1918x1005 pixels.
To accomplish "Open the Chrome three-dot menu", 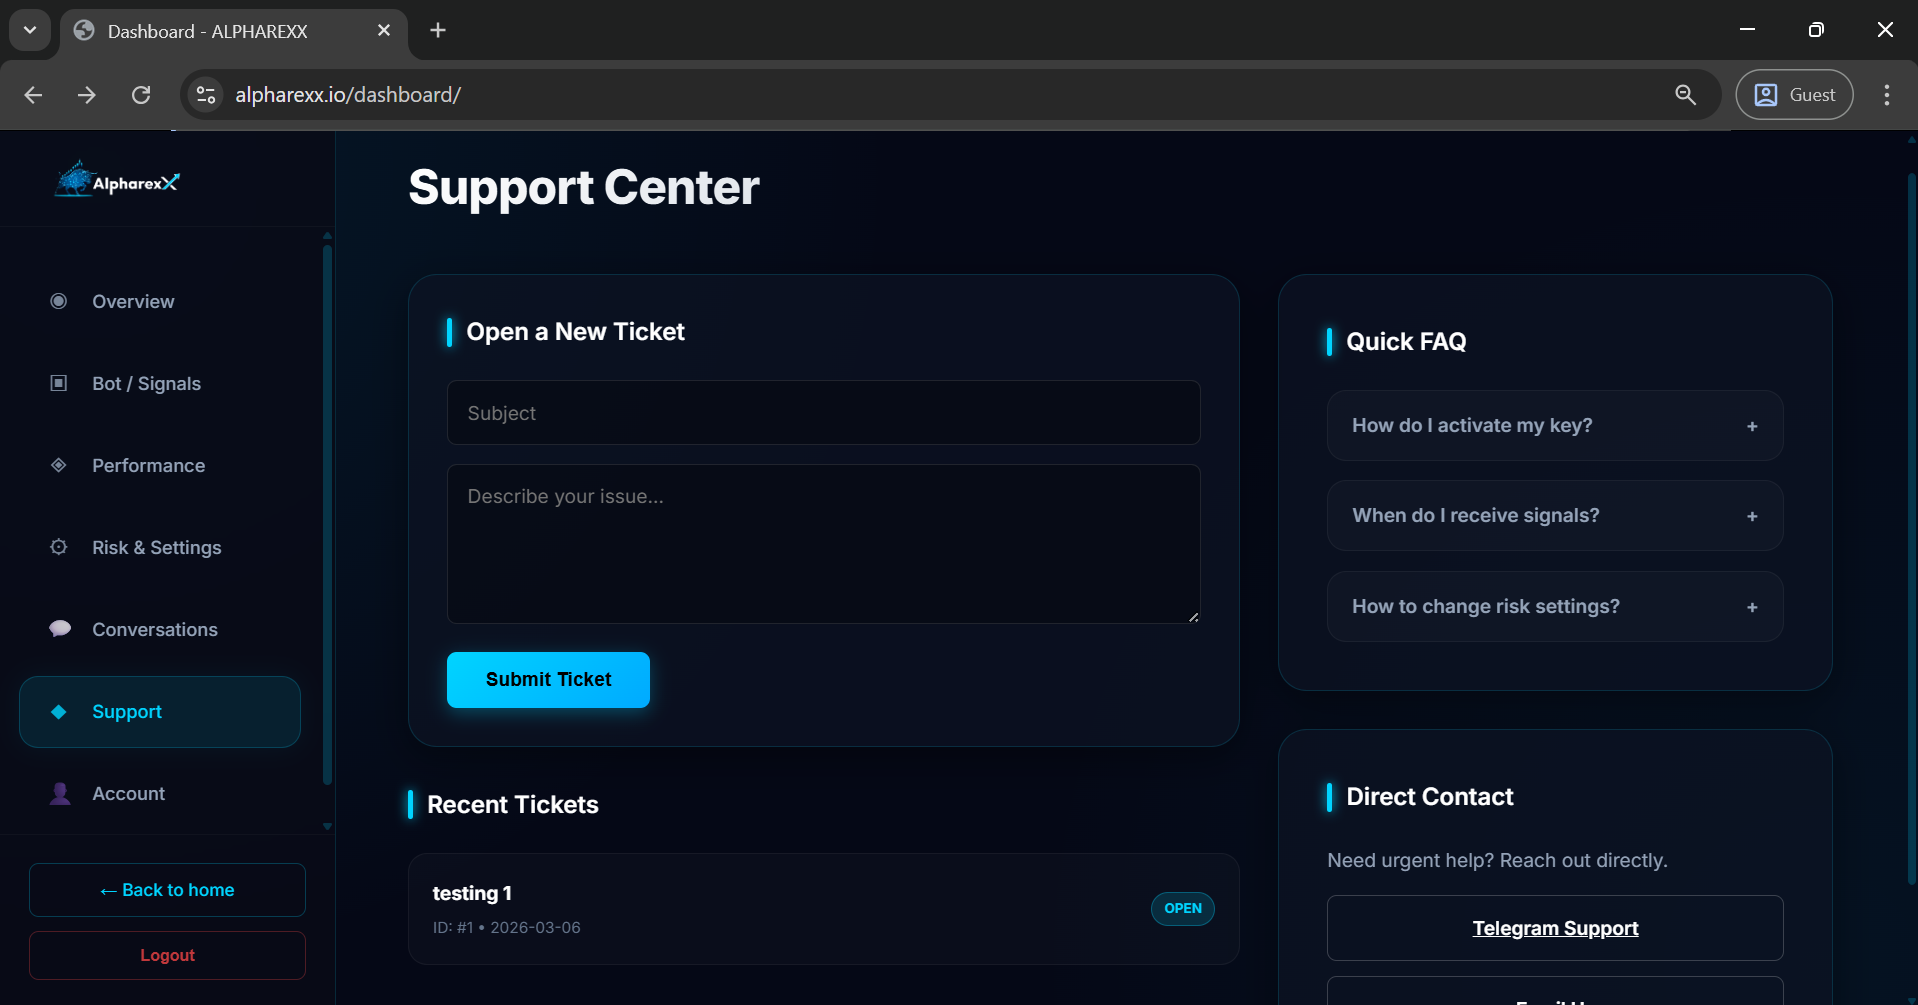I will tap(1887, 95).
